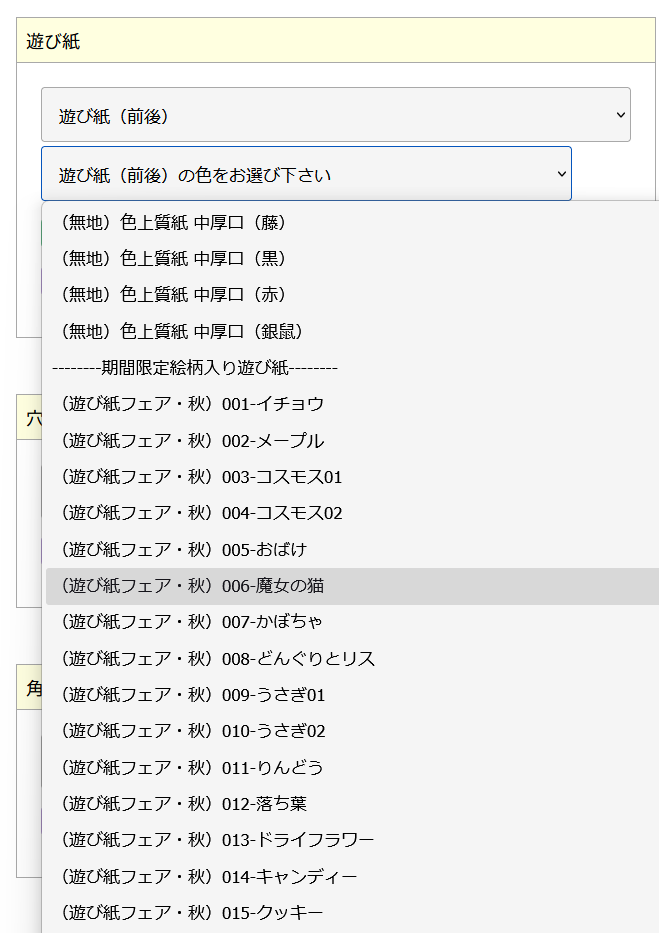Pick 002-メープル autumn fair paper
659x933 pixels.
(x=192, y=441)
